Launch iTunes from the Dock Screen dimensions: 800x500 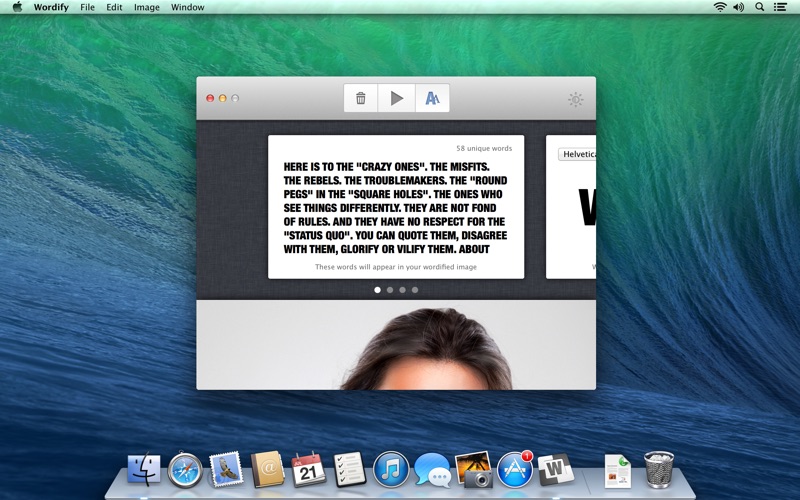(391, 469)
